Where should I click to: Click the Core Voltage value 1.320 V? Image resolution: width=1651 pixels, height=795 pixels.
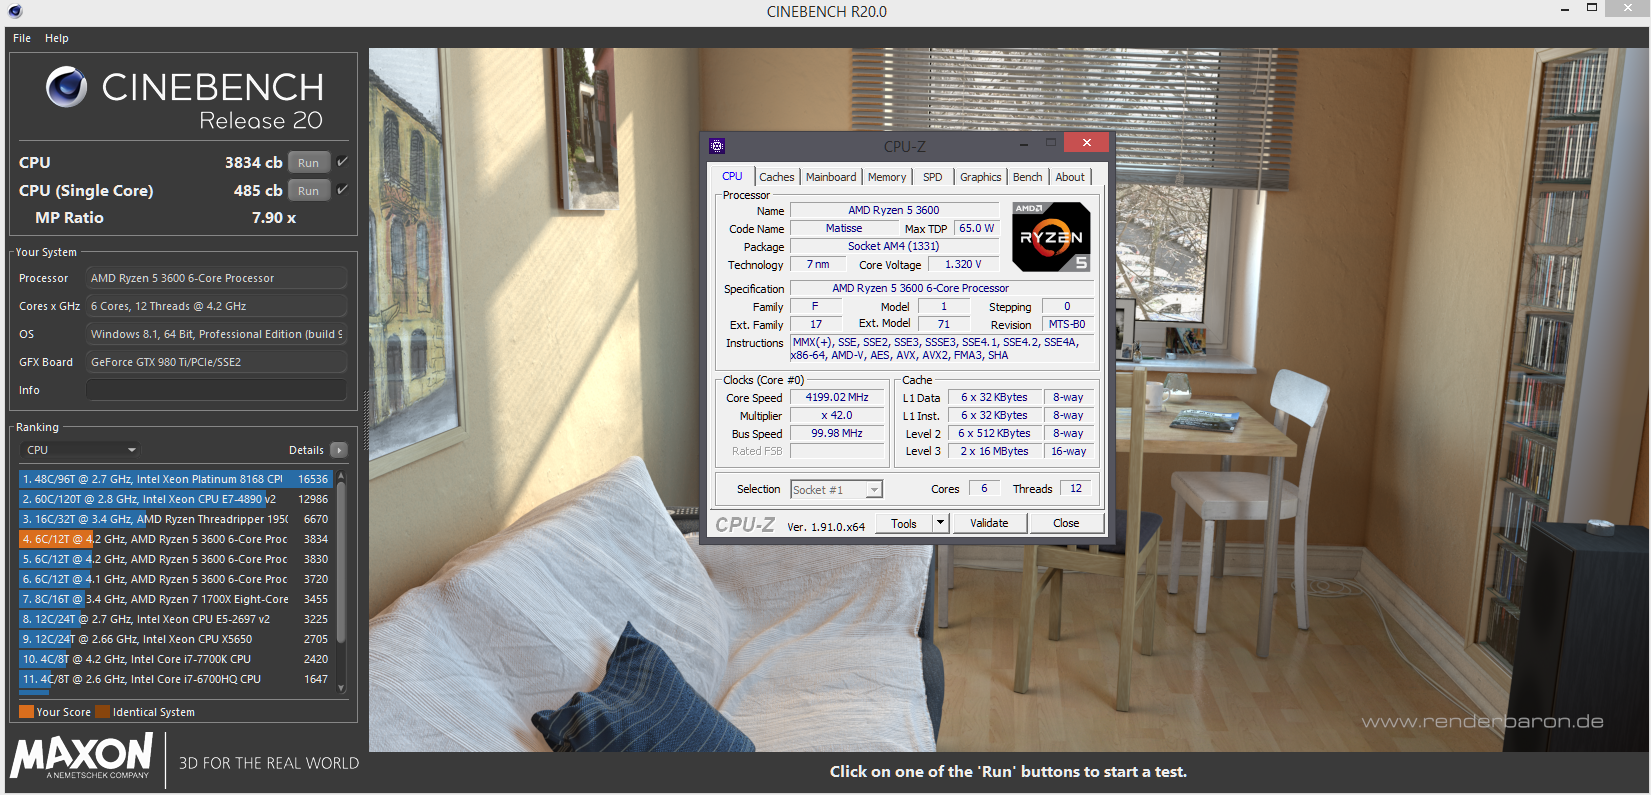click(x=963, y=264)
